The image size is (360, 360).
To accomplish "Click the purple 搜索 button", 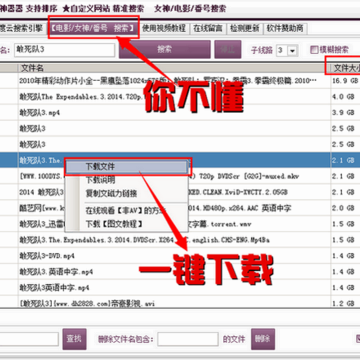I will pyautogui.click(x=165, y=50).
